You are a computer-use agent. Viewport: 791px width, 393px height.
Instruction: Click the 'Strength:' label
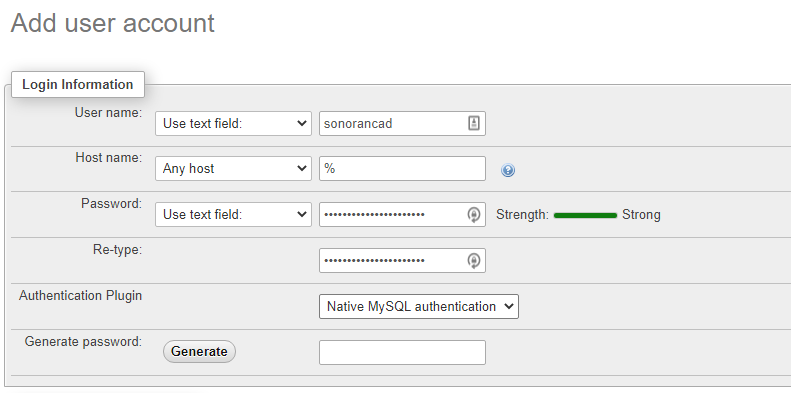coord(522,215)
